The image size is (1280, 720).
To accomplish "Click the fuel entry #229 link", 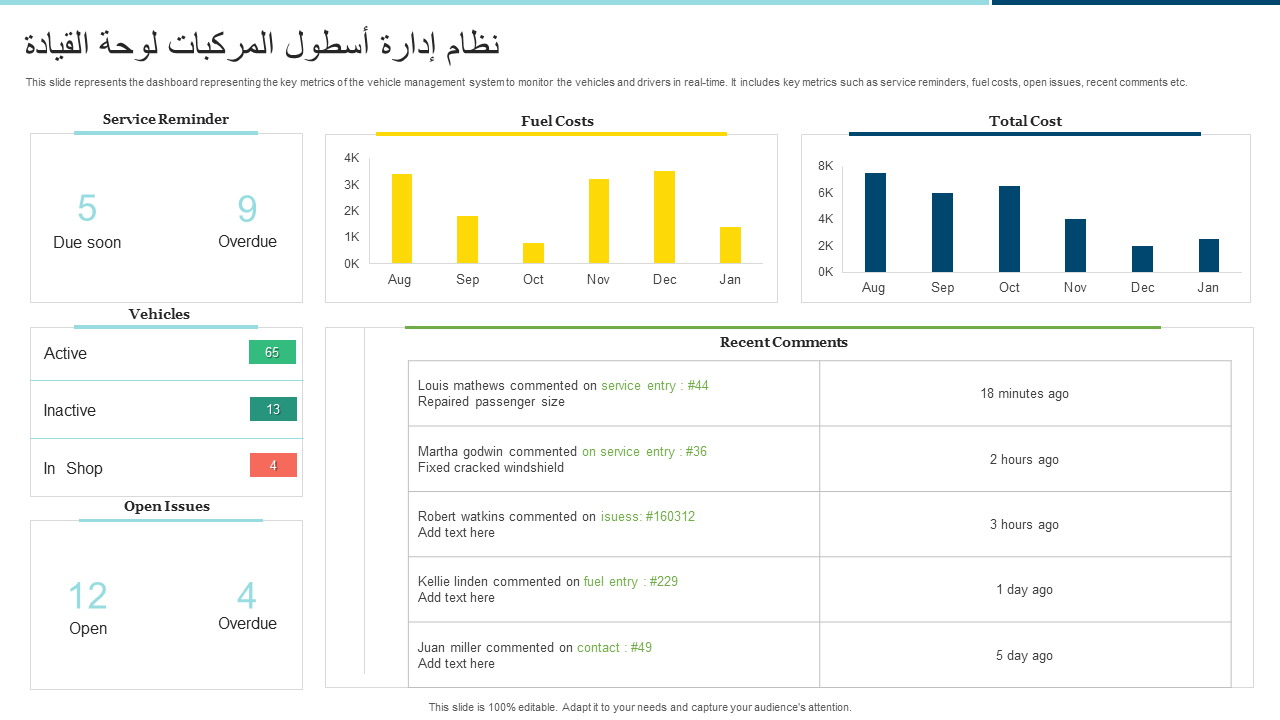I will click(x=631, y=581).
